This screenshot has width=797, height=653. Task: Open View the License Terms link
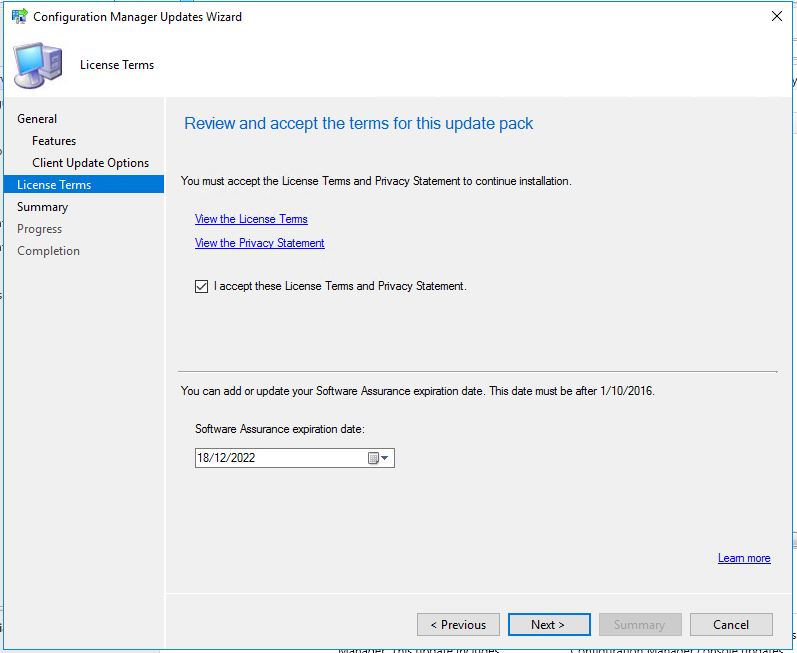[251, 219]
